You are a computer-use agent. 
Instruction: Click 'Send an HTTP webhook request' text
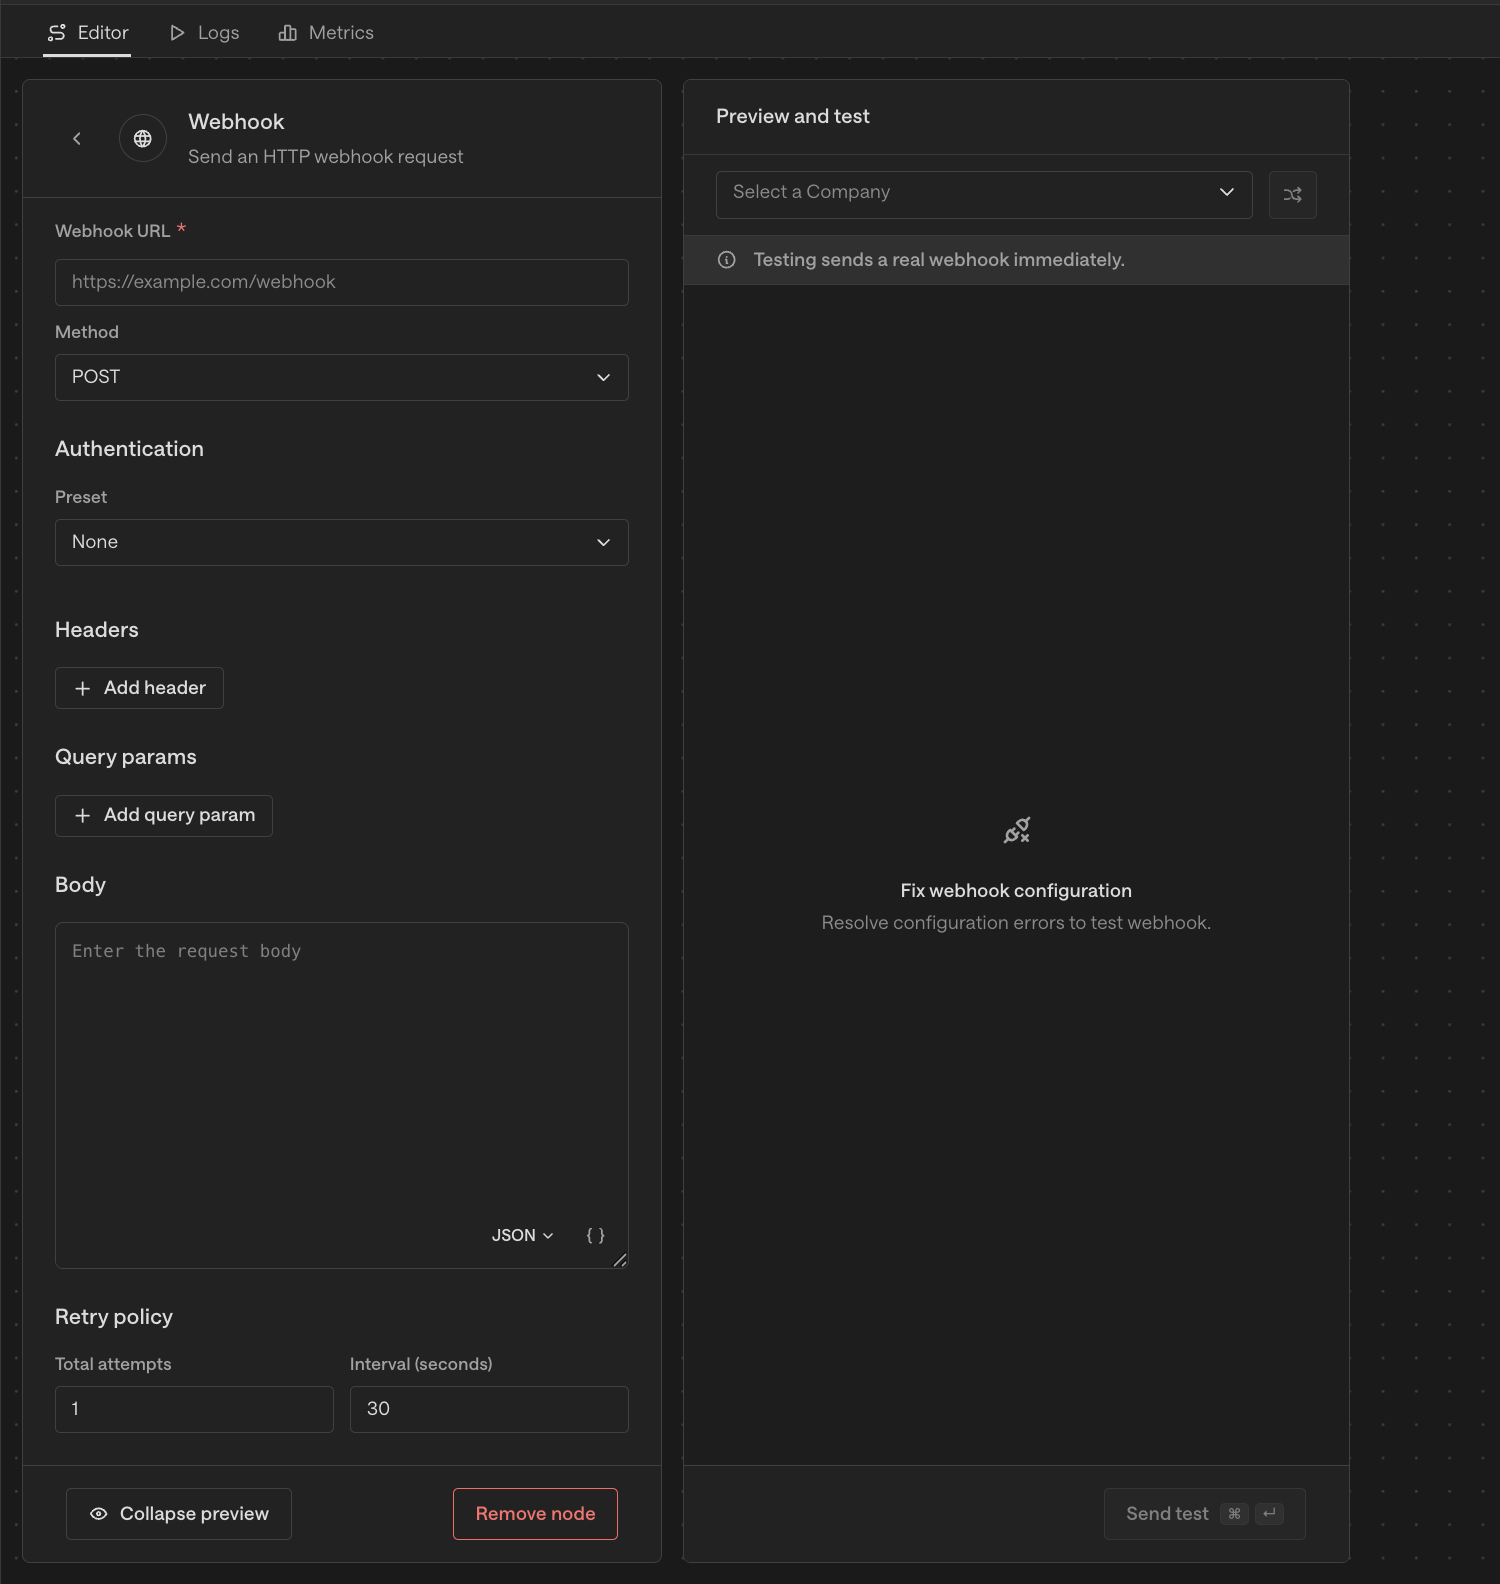click(326, 157)
